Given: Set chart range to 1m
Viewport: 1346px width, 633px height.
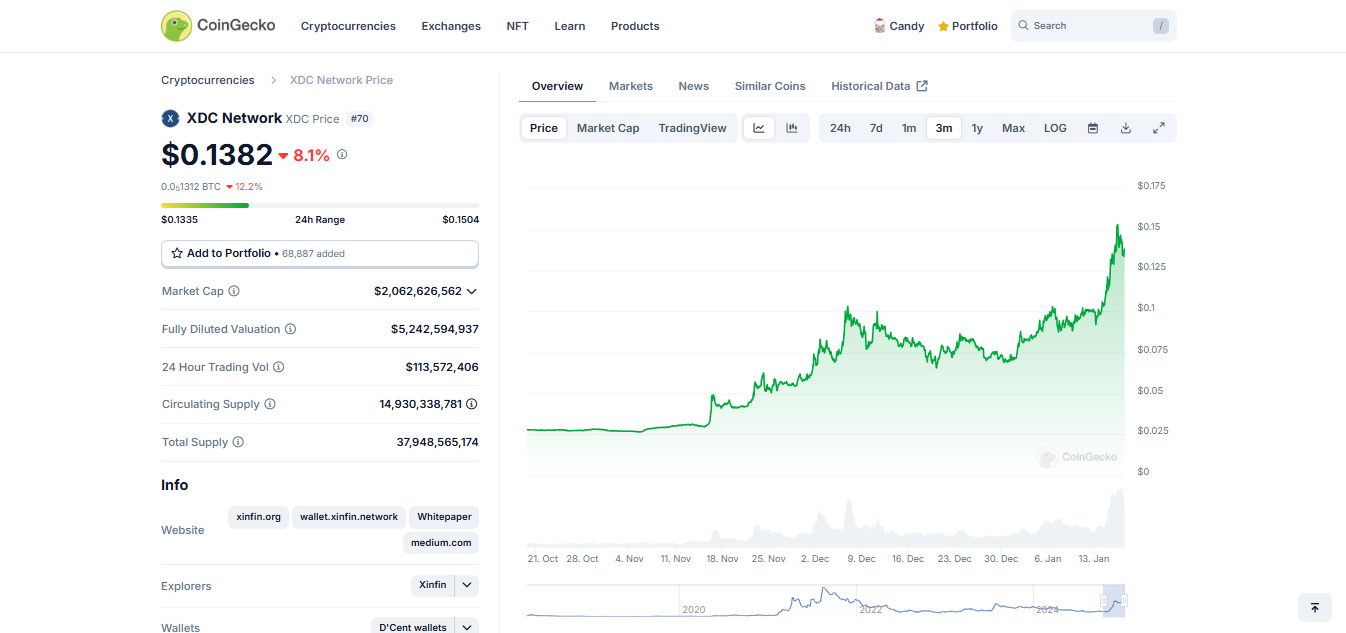Looking at the screenshot, I should 909,128.
